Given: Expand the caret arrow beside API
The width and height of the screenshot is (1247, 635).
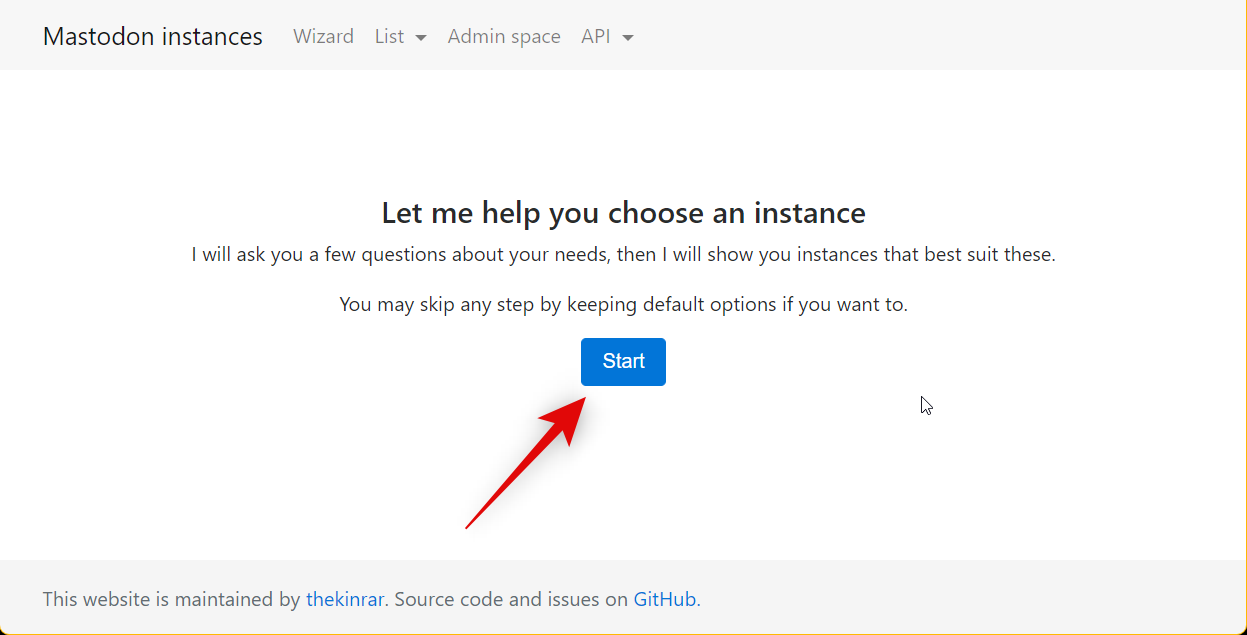Looking at the screenshot, I should pyautogui.click(x=628, y=38).
